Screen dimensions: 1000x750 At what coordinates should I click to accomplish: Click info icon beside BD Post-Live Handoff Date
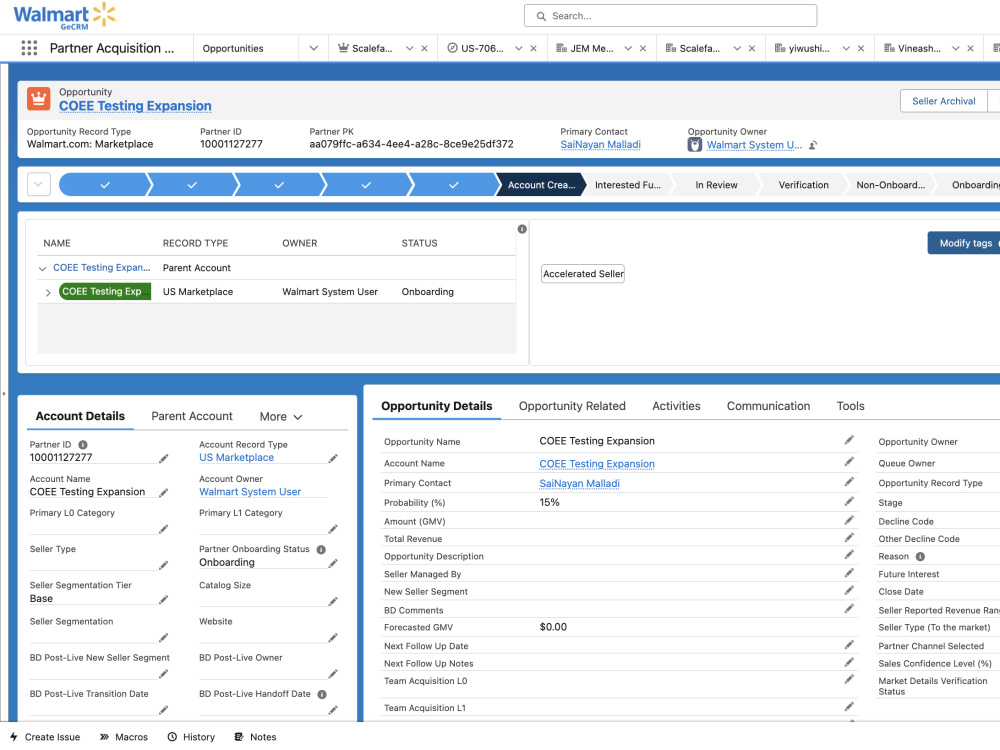pos(322,694)
